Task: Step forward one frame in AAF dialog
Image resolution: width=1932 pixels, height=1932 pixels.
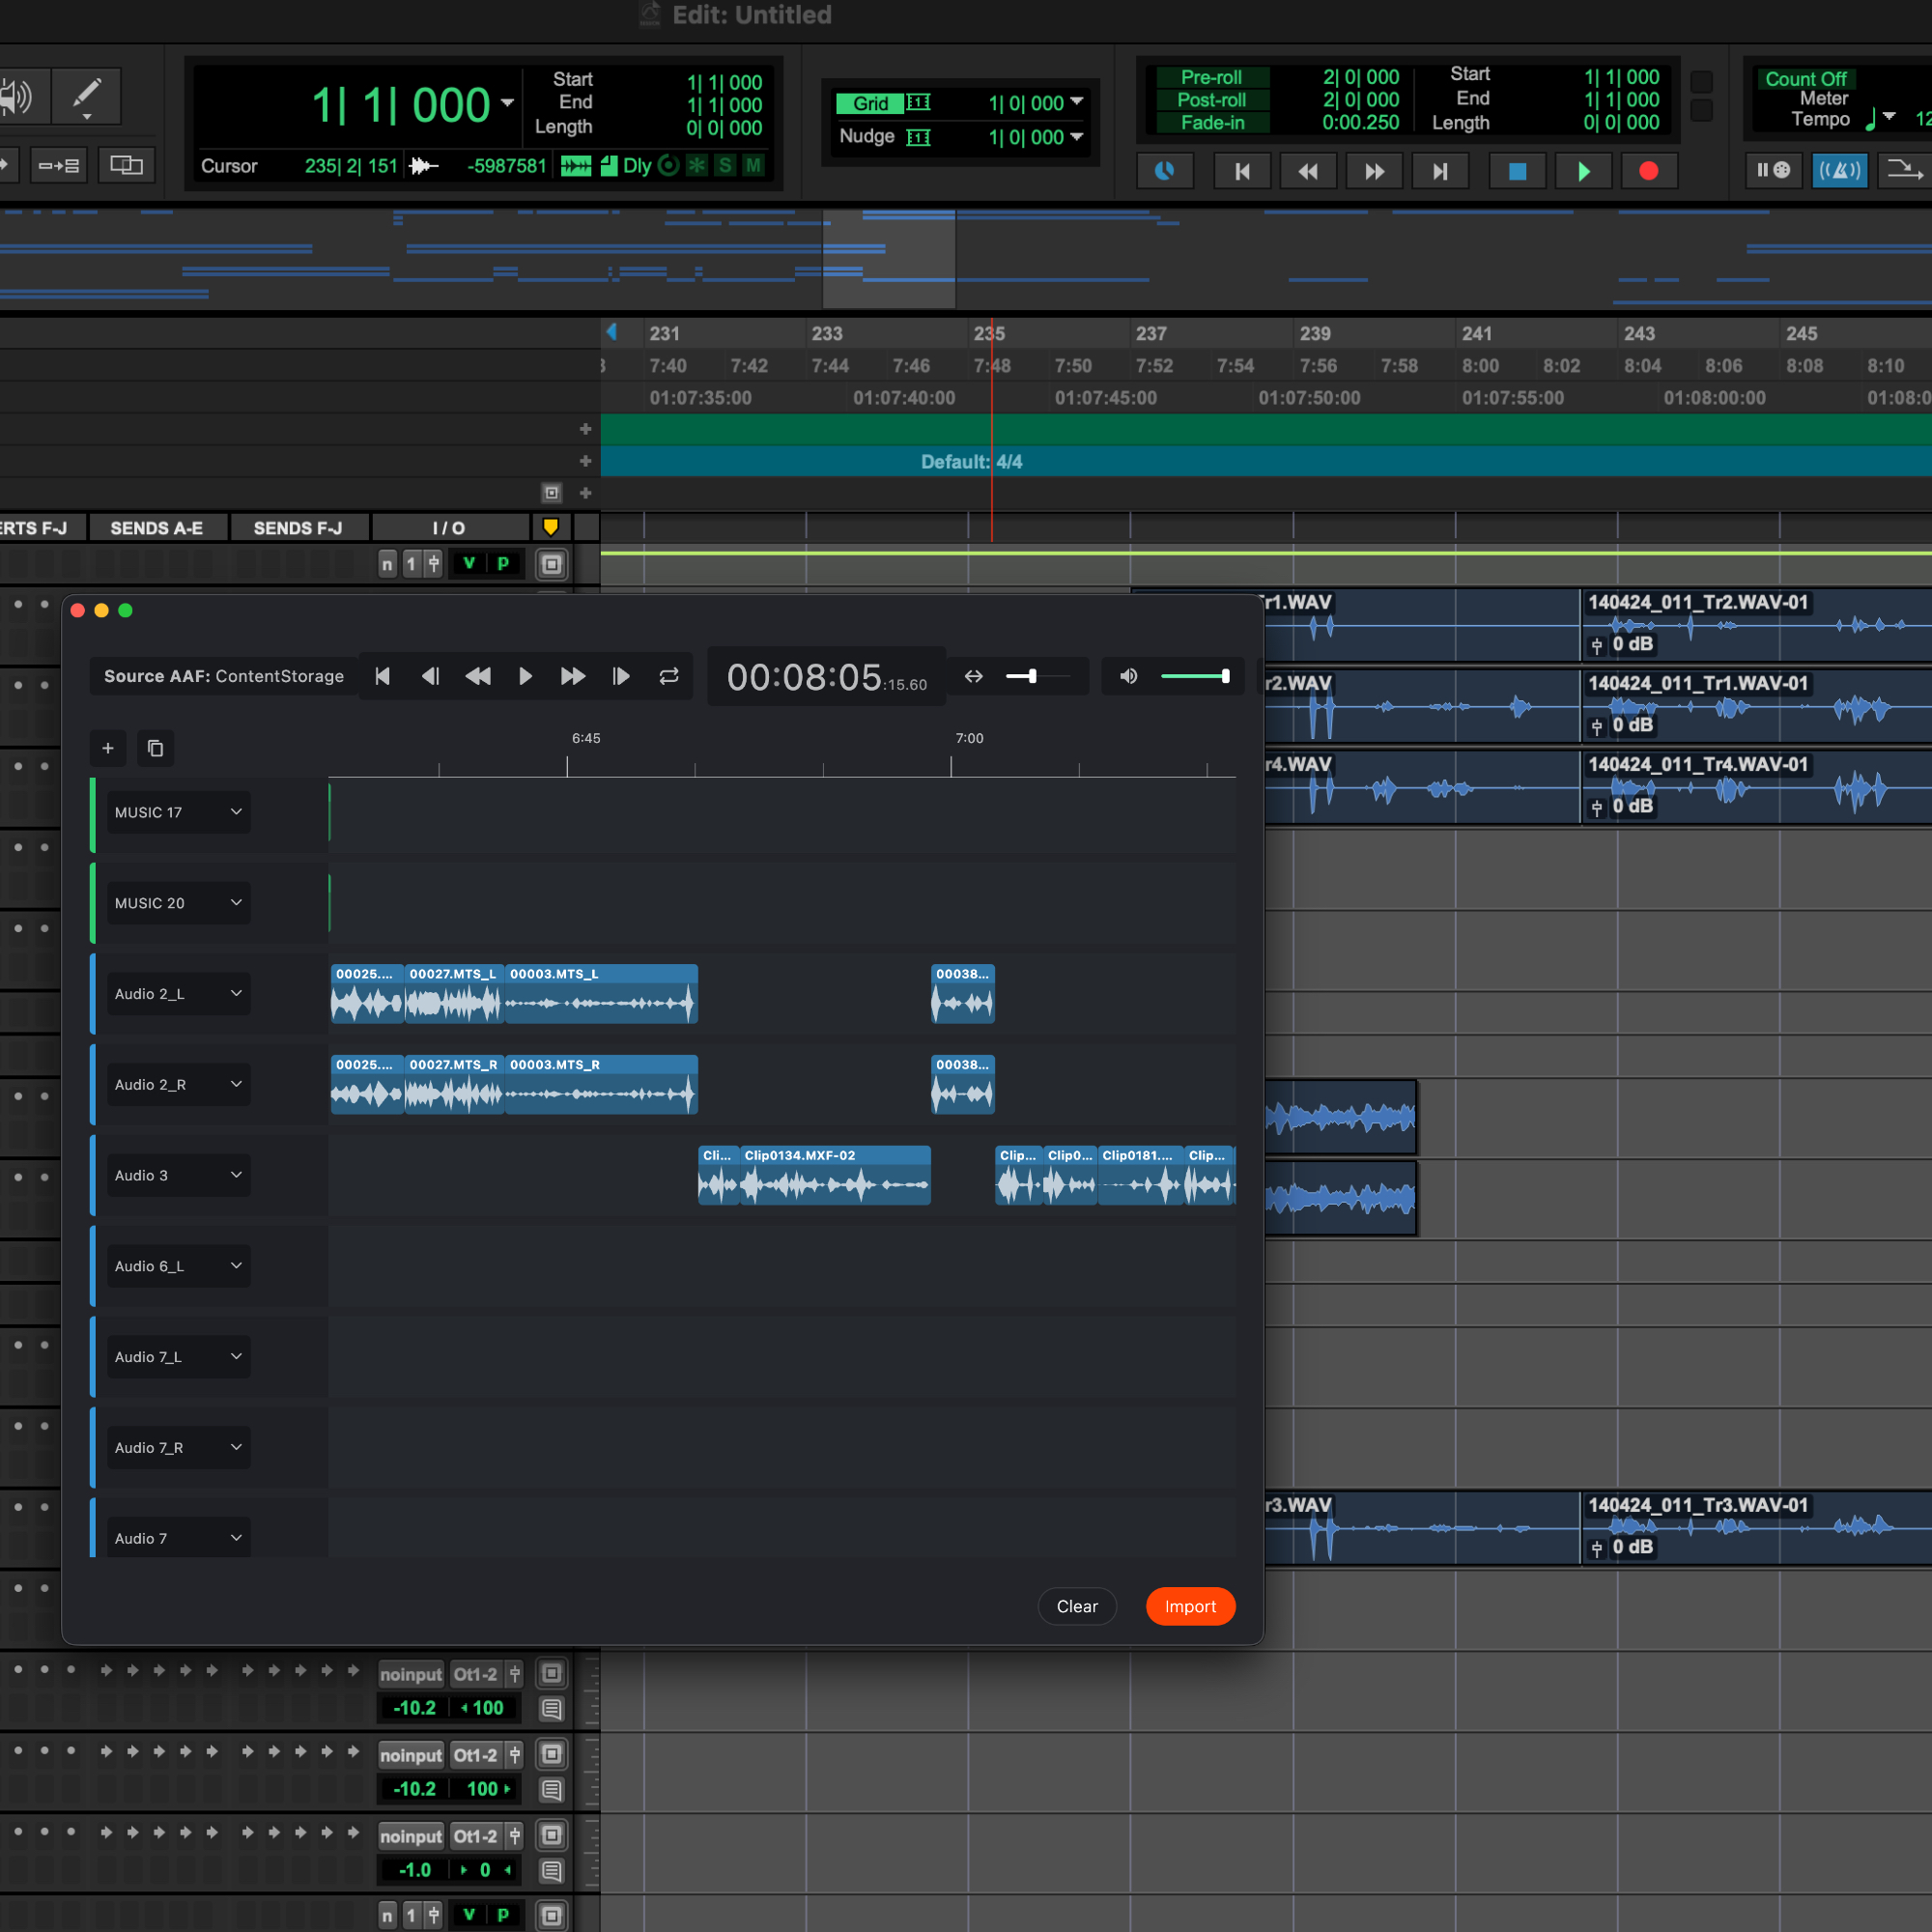Action: tap(620, 677)
